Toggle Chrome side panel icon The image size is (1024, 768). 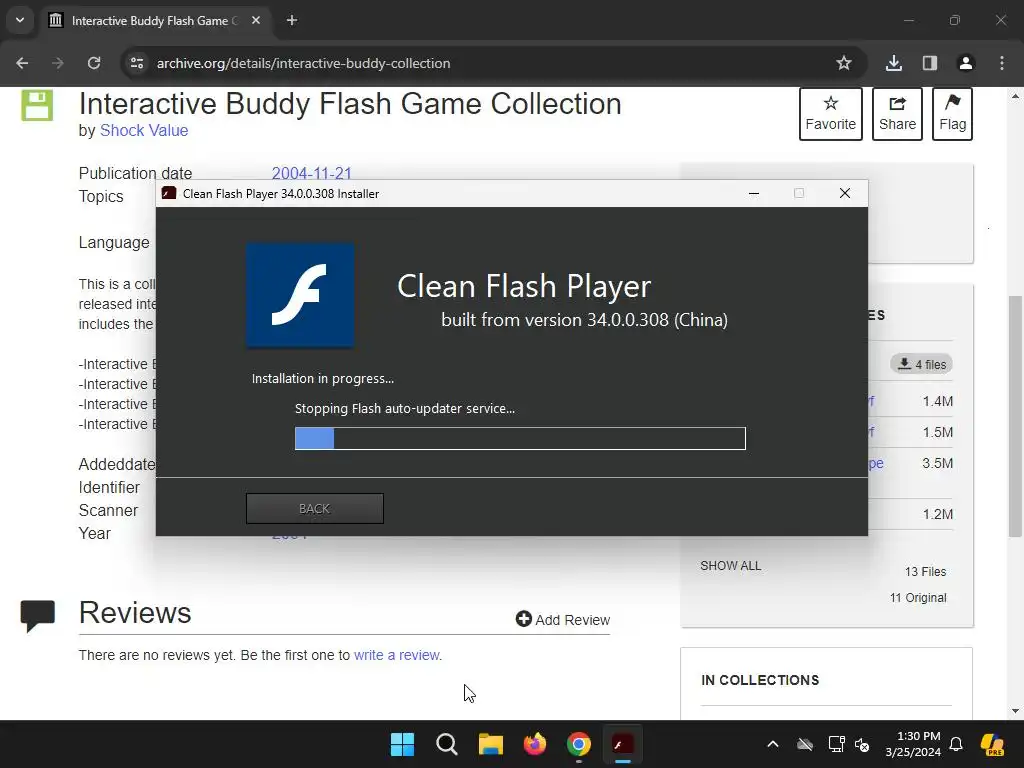point(929,63)
